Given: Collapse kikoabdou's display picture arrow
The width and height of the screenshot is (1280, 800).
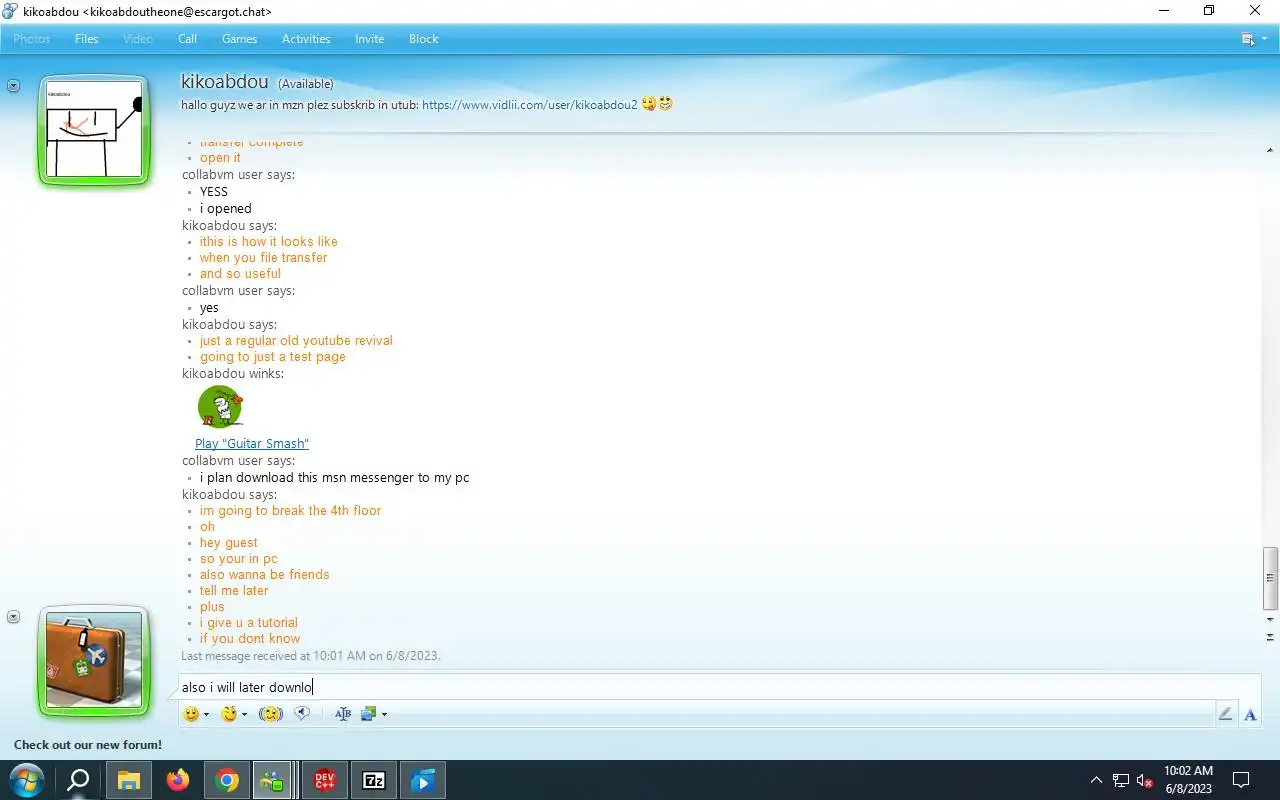Looking at the screenshot, I should click(x=13, y=86).
